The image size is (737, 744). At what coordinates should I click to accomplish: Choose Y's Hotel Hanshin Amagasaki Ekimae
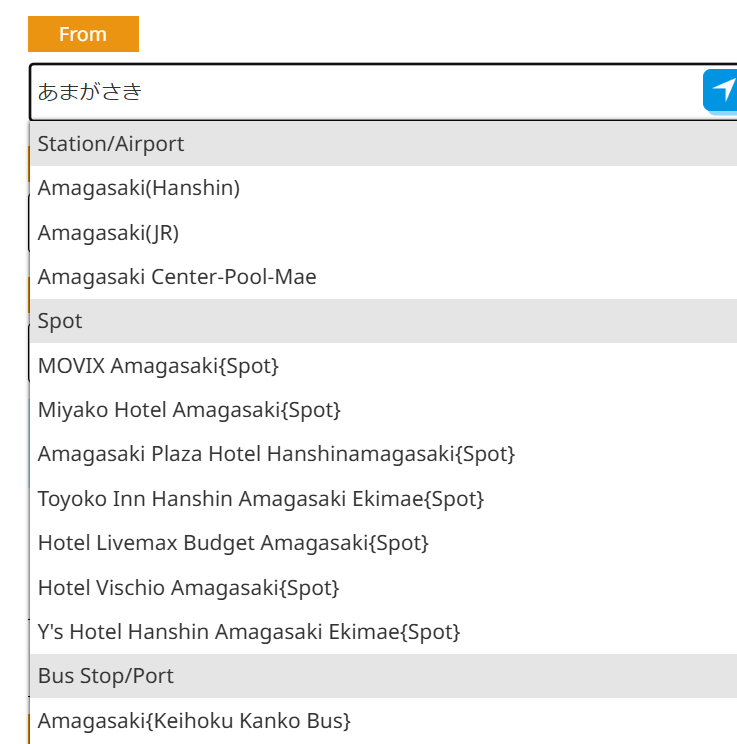249,632
